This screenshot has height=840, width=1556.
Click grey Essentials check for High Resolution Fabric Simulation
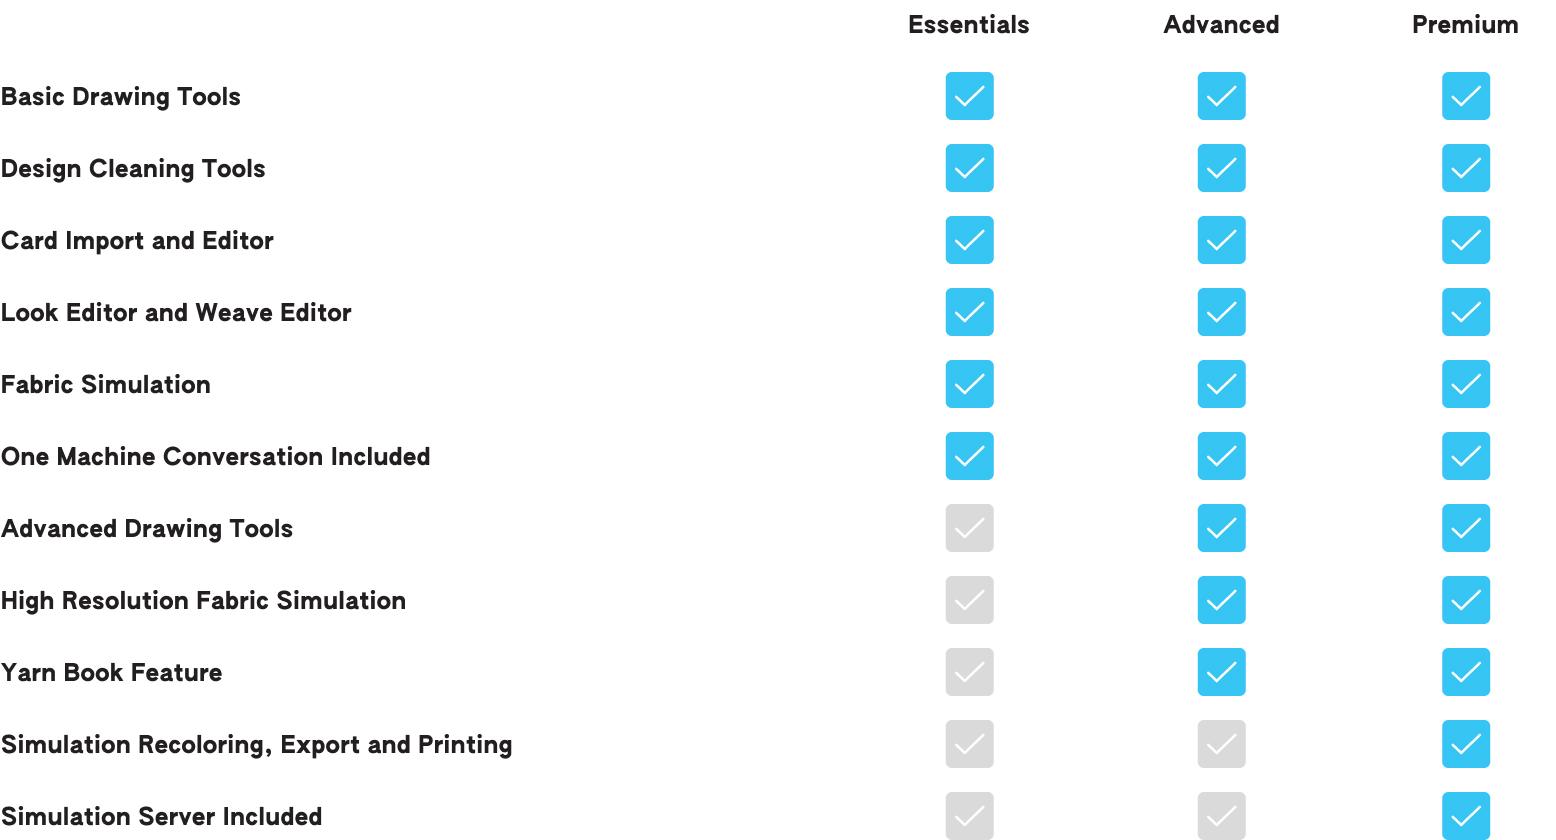969,600
